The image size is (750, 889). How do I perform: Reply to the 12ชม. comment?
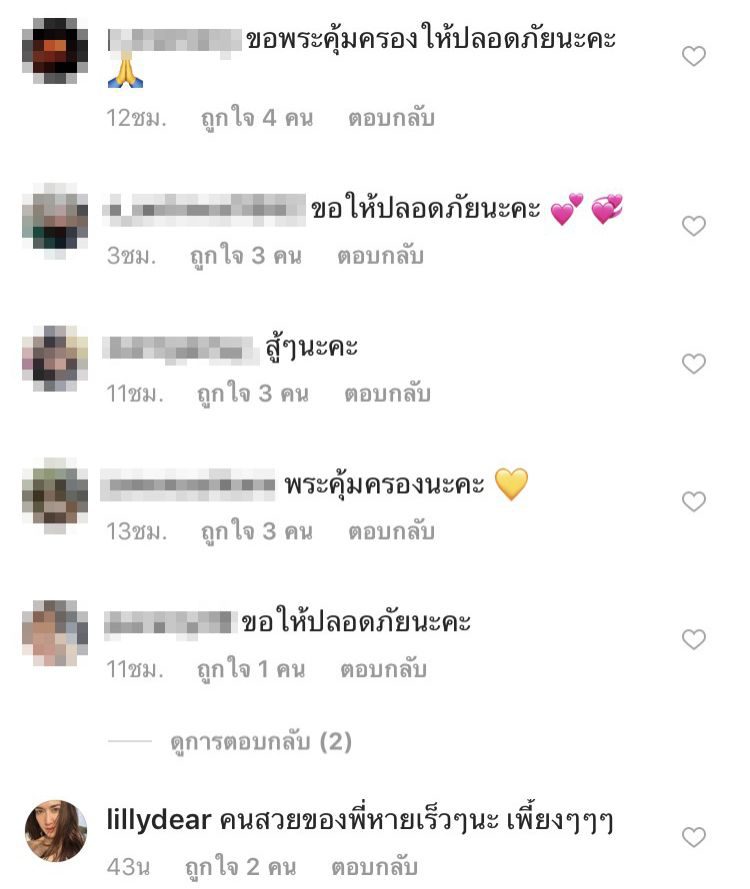pos(391,118)
